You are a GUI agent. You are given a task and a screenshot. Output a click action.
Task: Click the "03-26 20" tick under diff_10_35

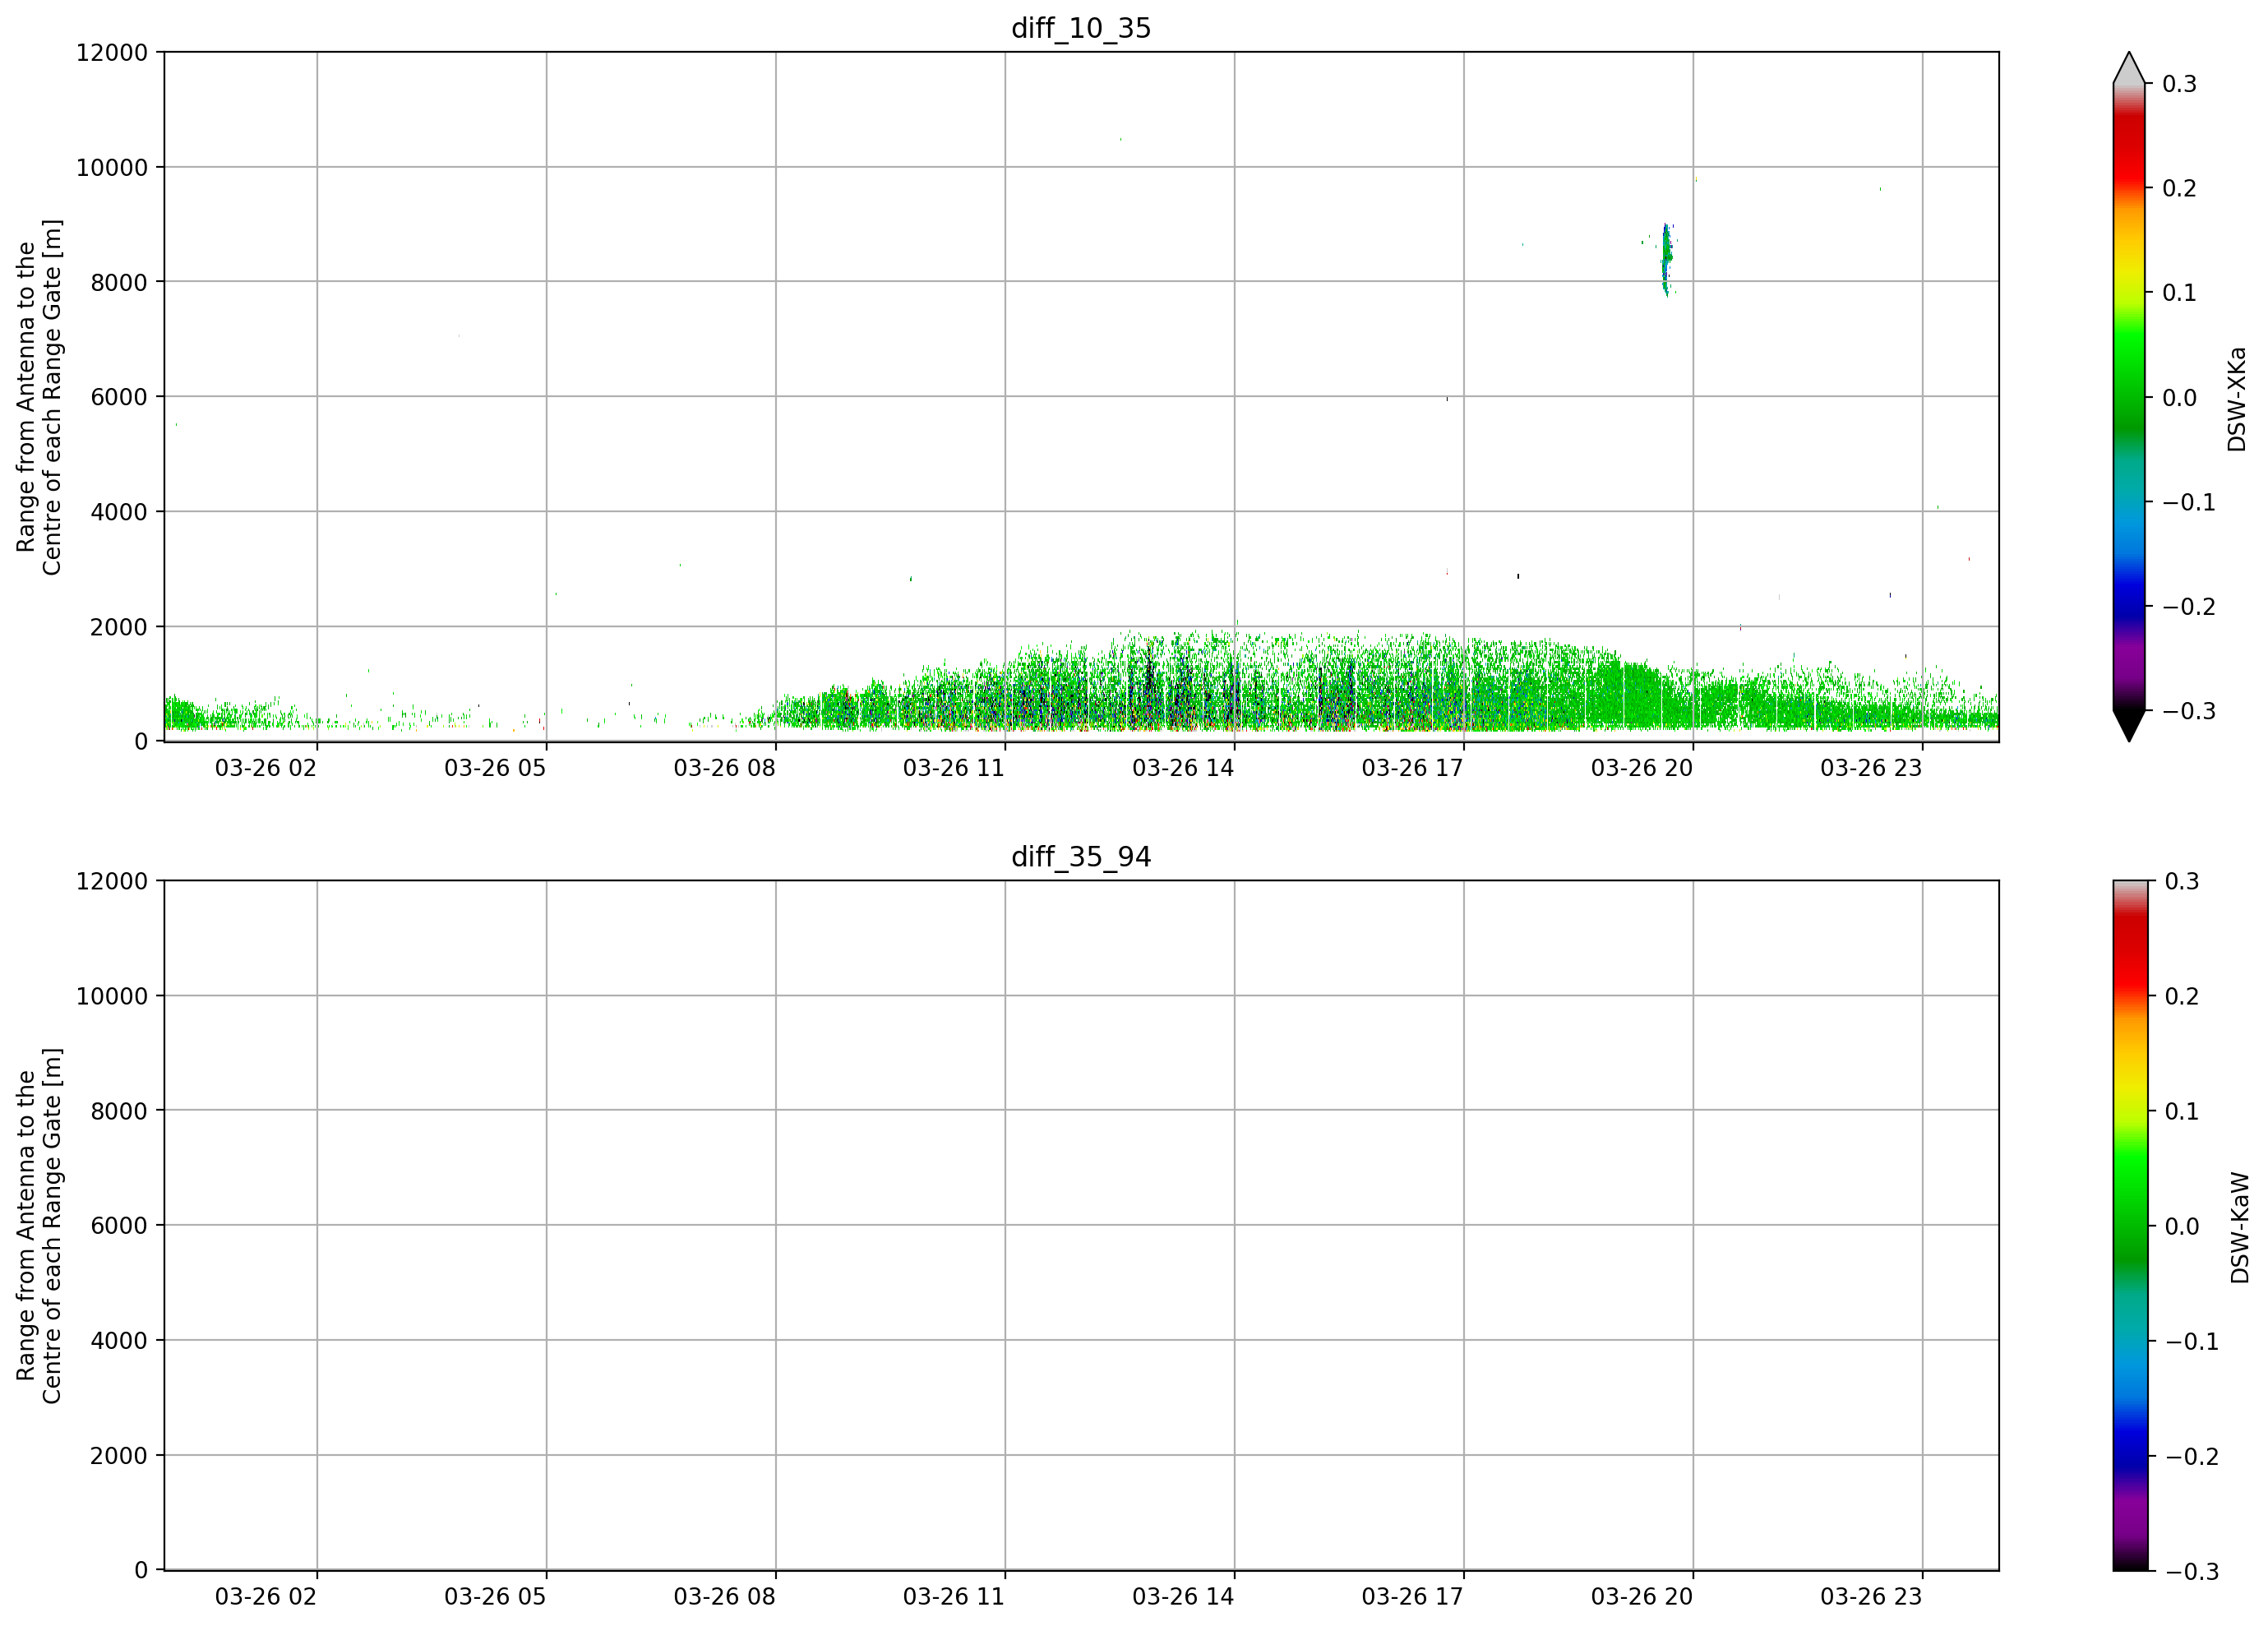[x=1642, y=768]
